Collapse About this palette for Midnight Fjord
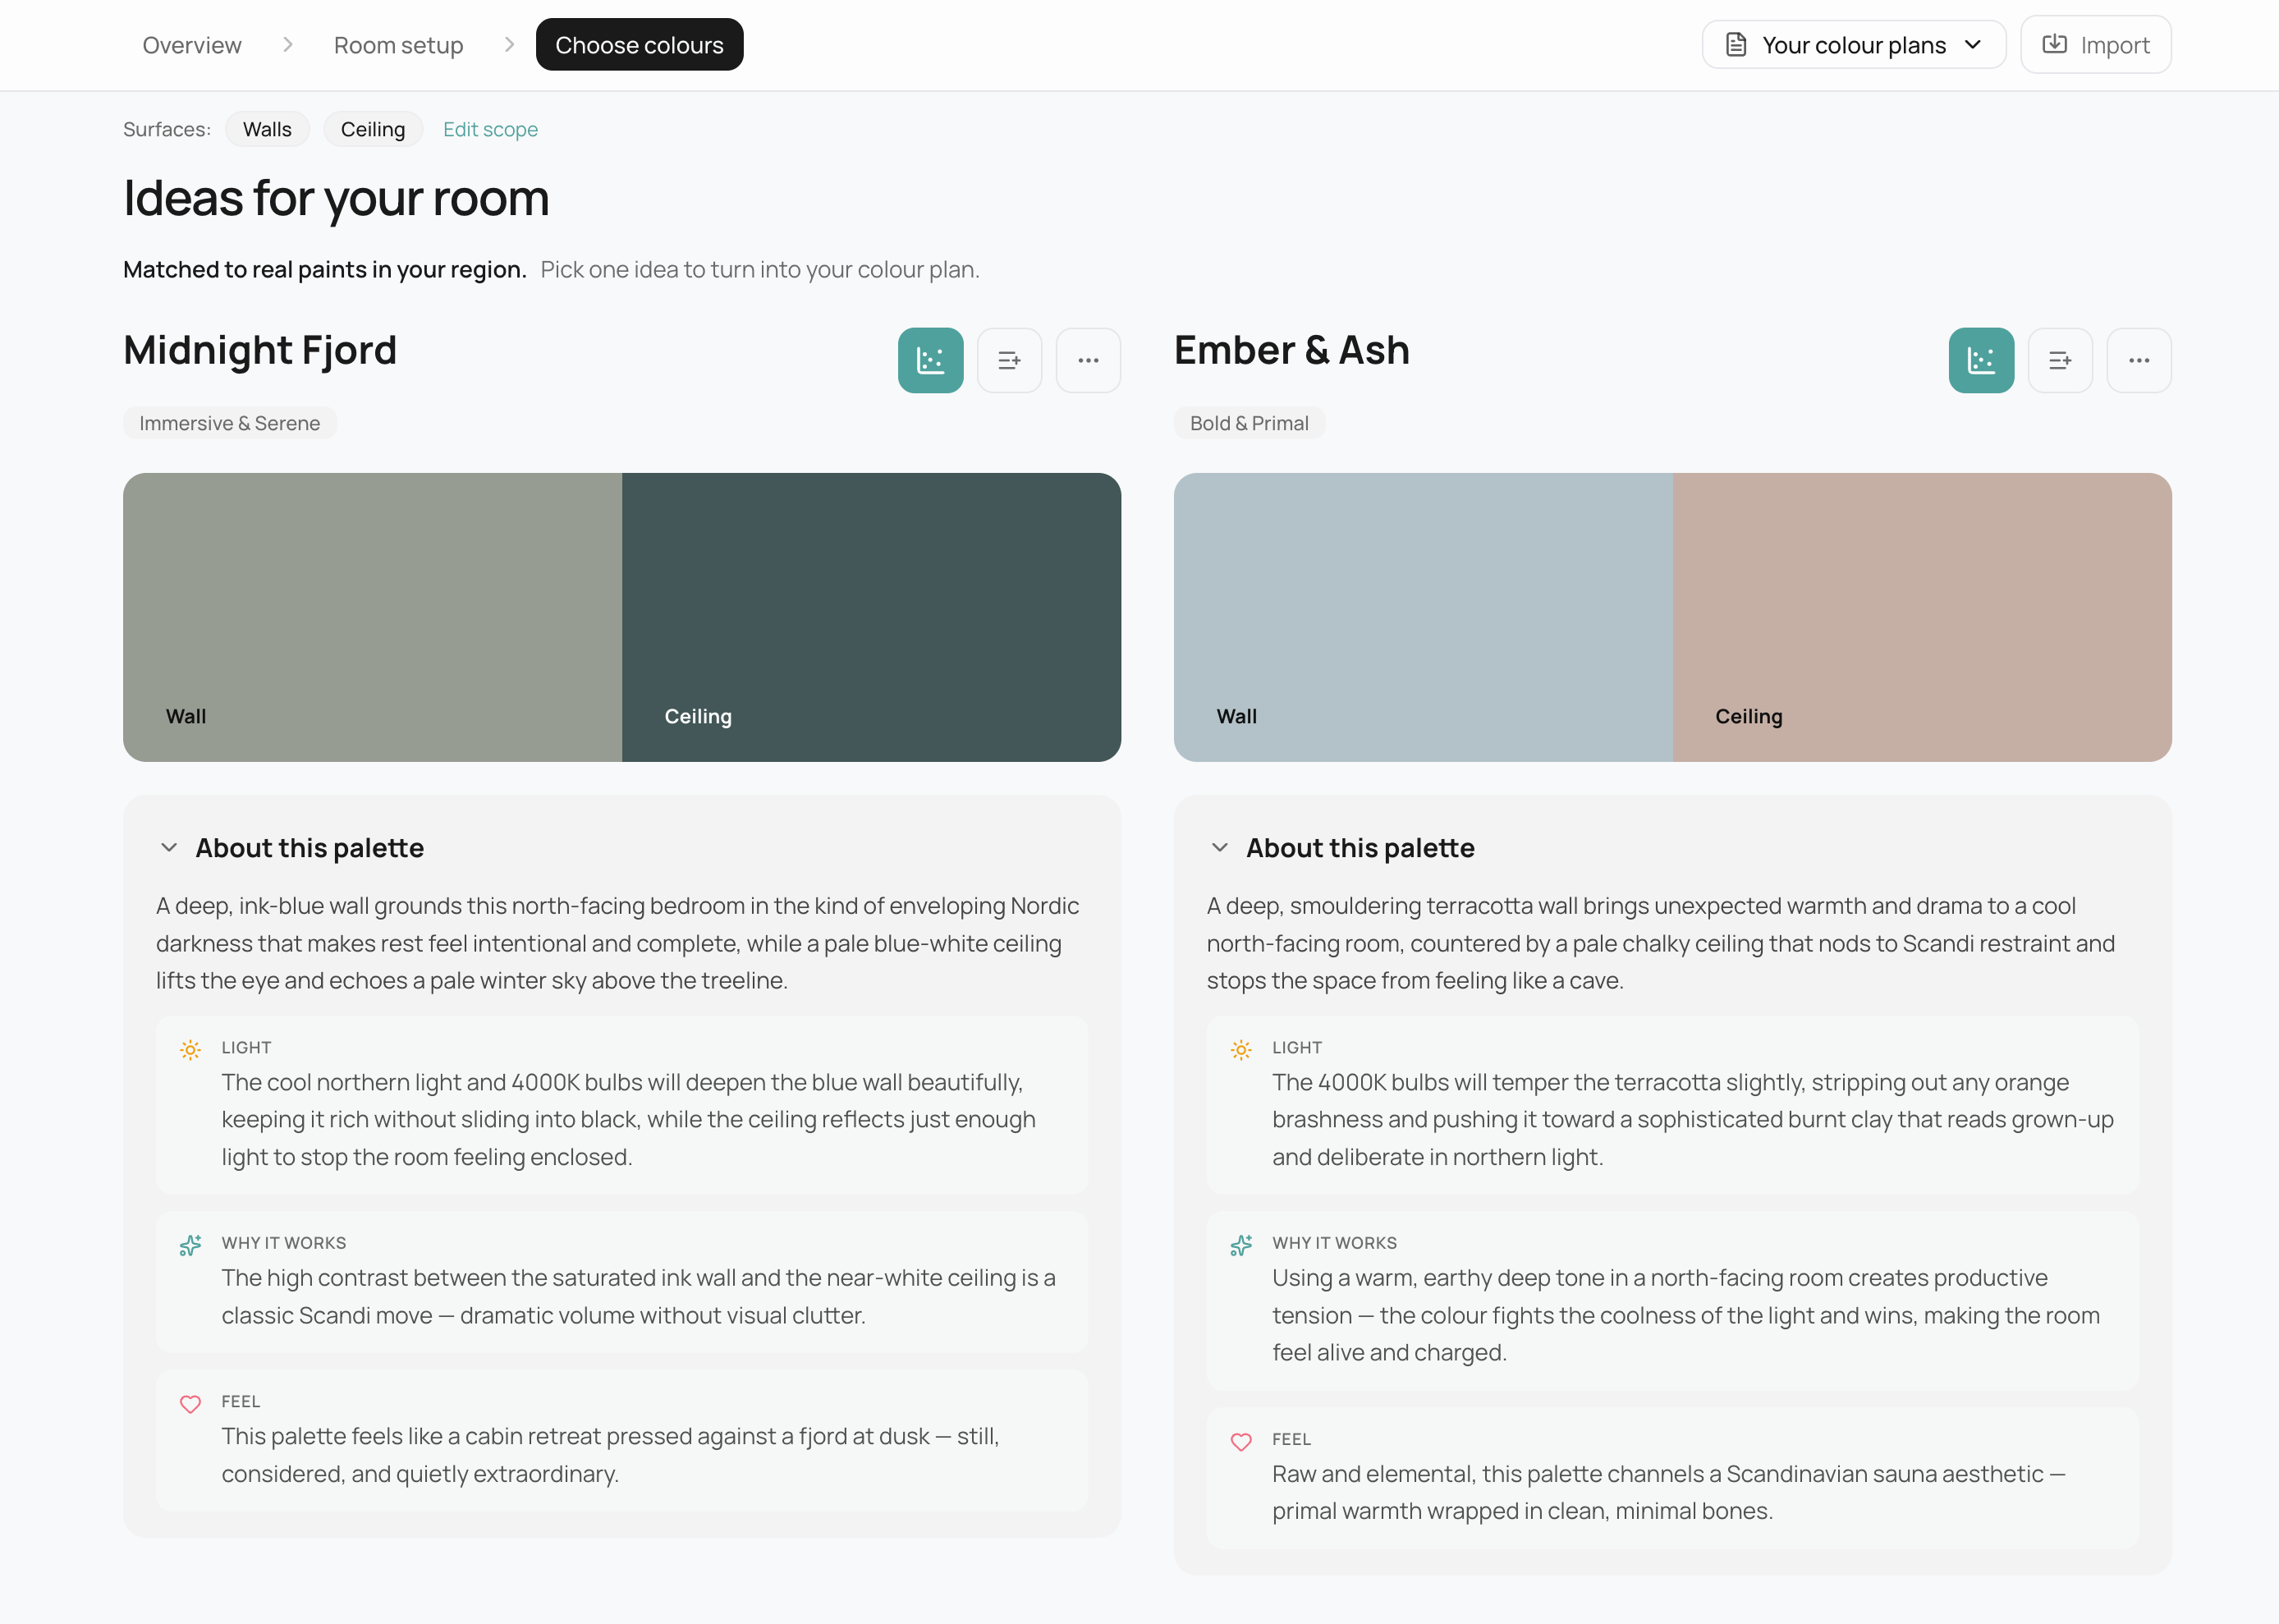Image resolution: width=2279 pixels, height=1624 pixels. click(170, 848)
